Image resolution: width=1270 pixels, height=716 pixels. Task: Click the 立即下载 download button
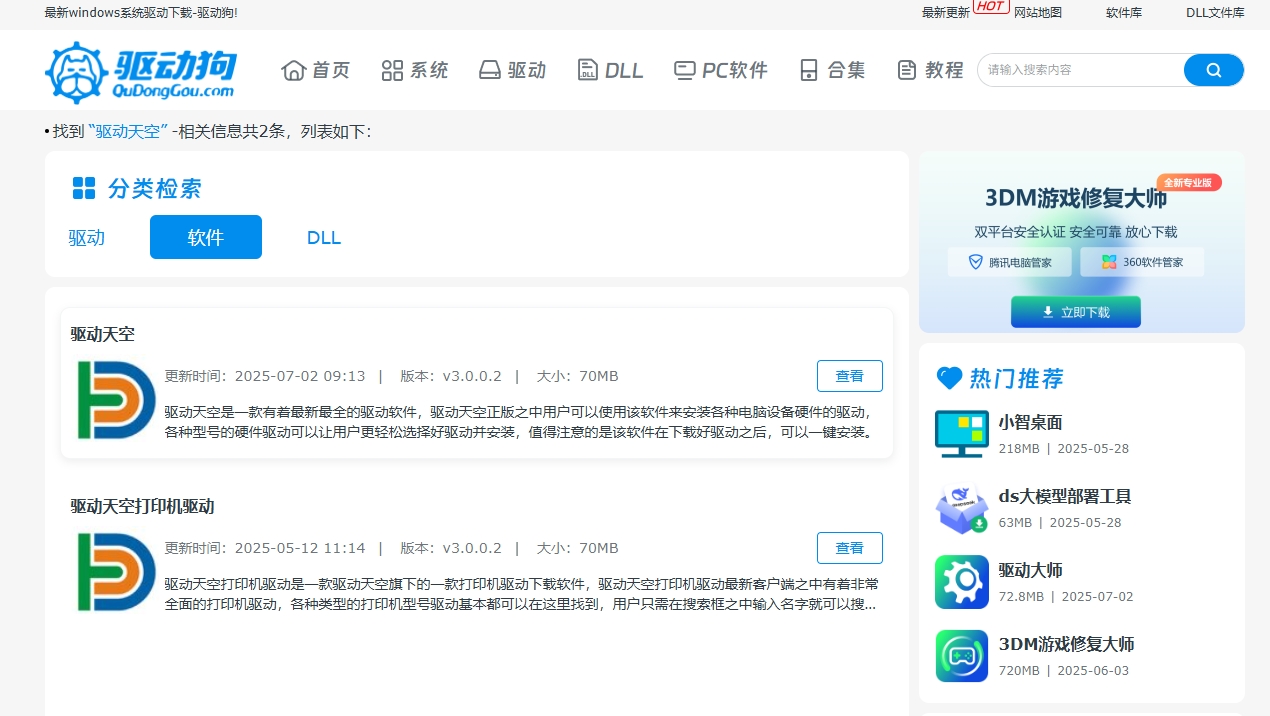[1076, 311]
